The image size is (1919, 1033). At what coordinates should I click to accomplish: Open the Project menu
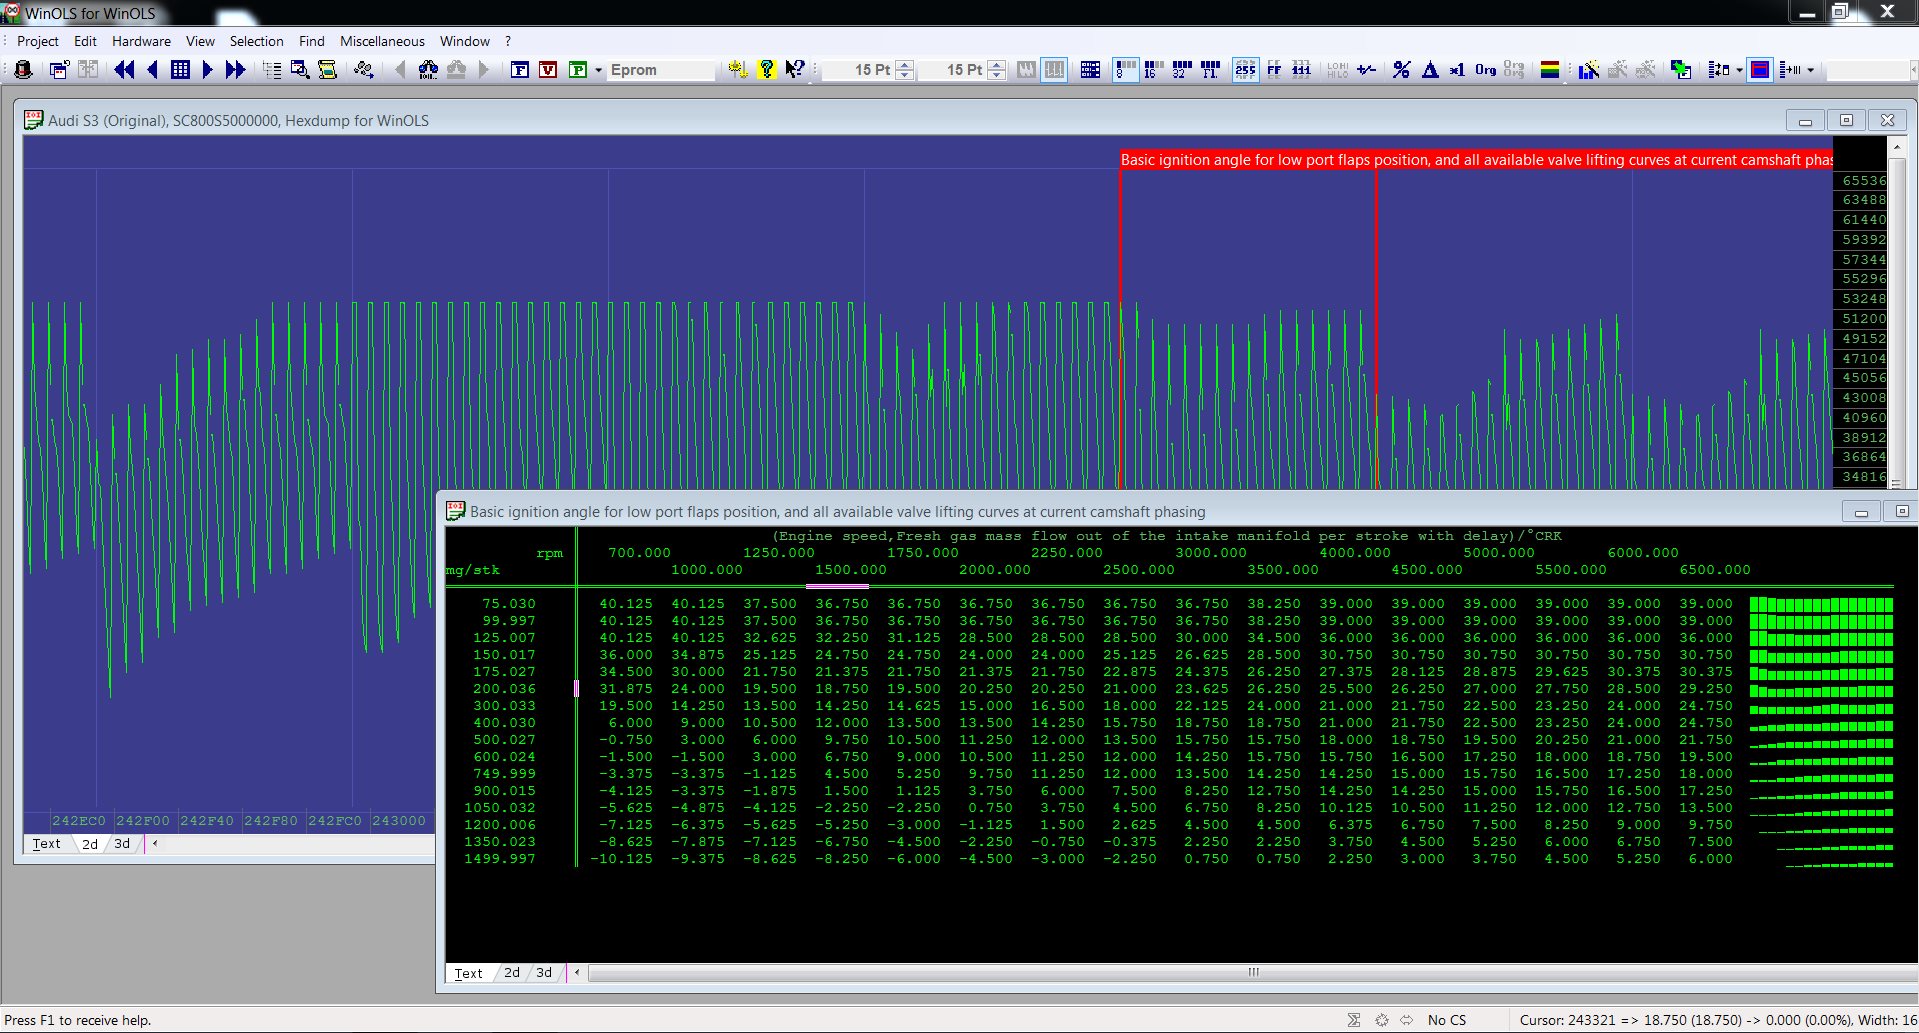coord(38,41)
